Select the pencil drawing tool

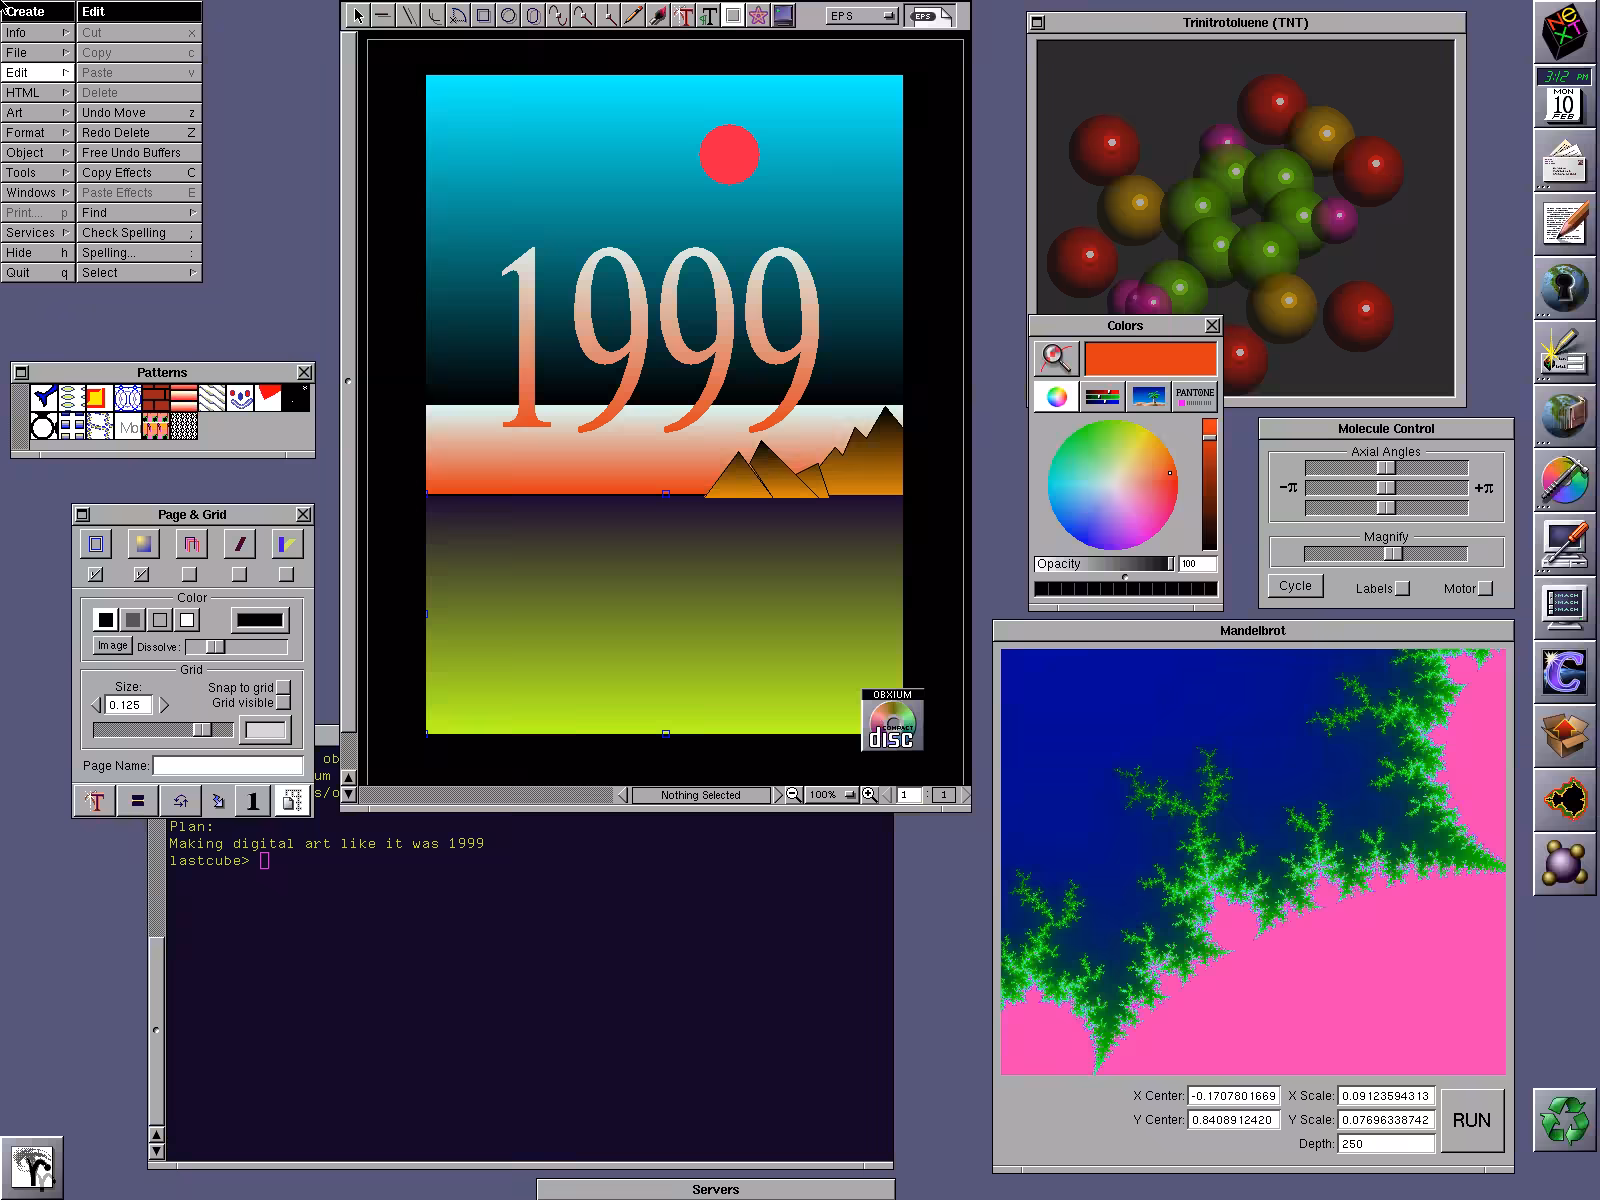pyautogui.click(x=633, y=15)
